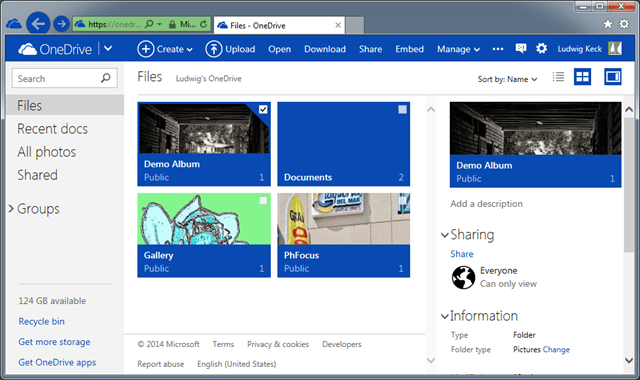Open the Create dropdown menu
This screenshot has height=380, width=640.
pyautogui.click(x=165, y=49)
